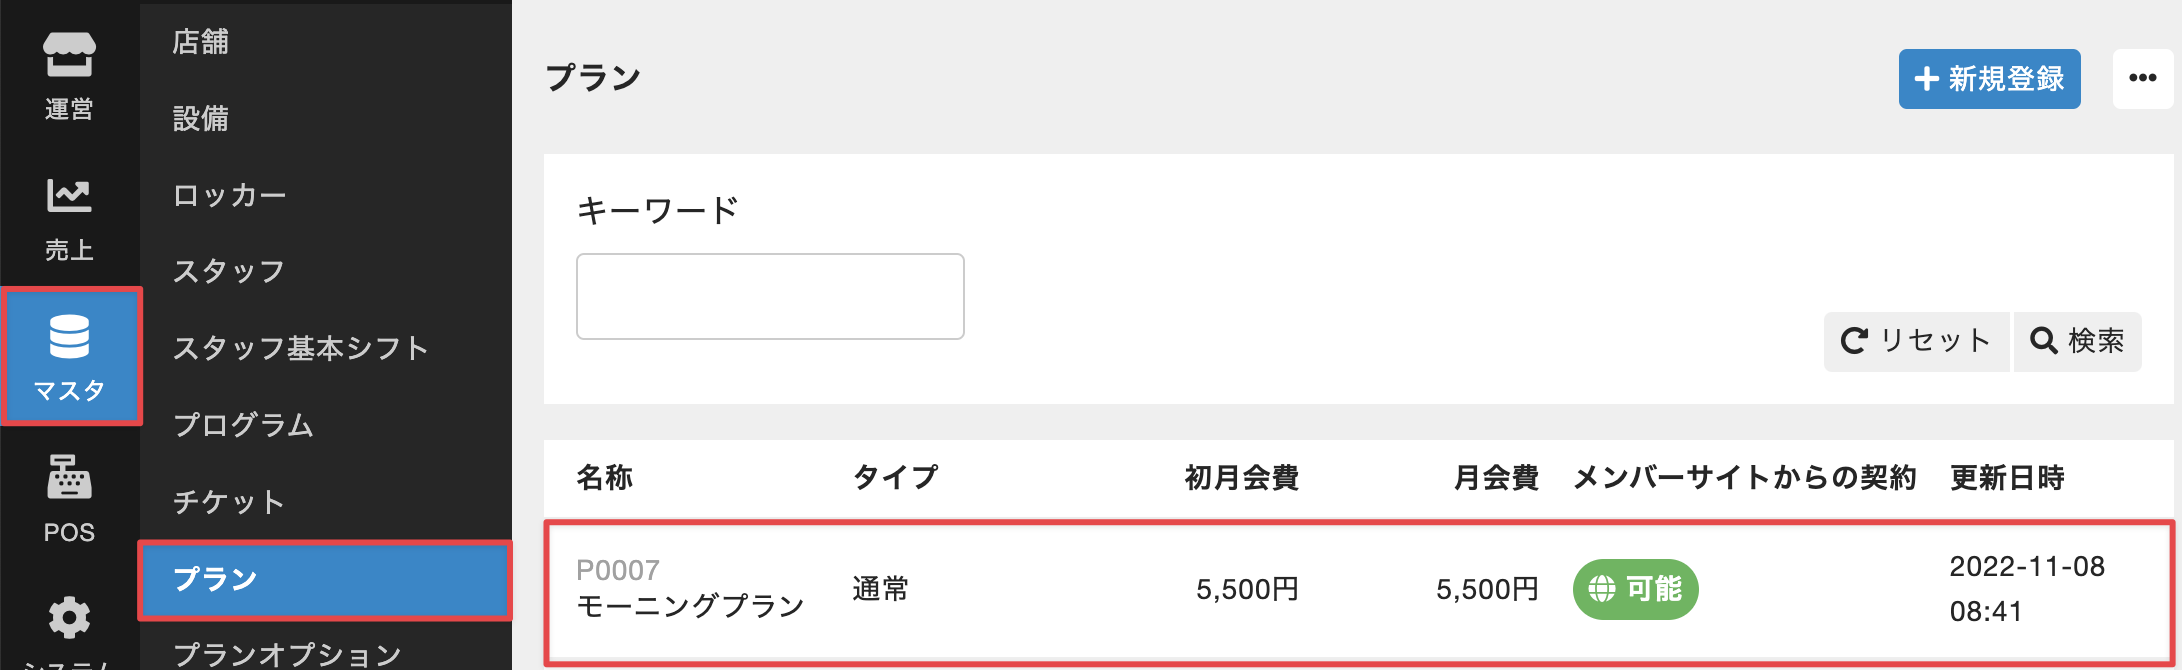This screenshot has height=670, width=2182.
Task: Open the three-dots more options button
Action: (x=2142, y=78)
